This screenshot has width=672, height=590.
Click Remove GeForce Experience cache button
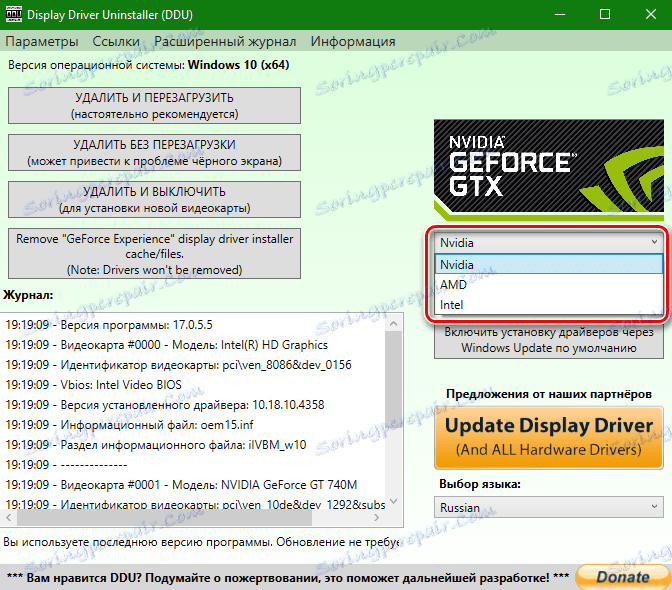[154, 254]
